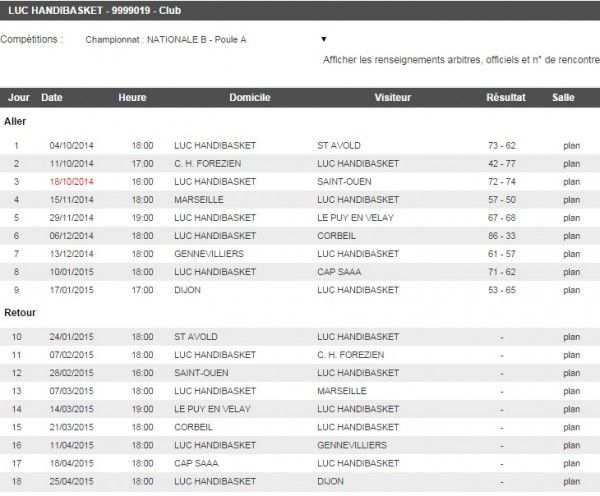Click the dropdown arrow beside Poule A

[324, 39]
